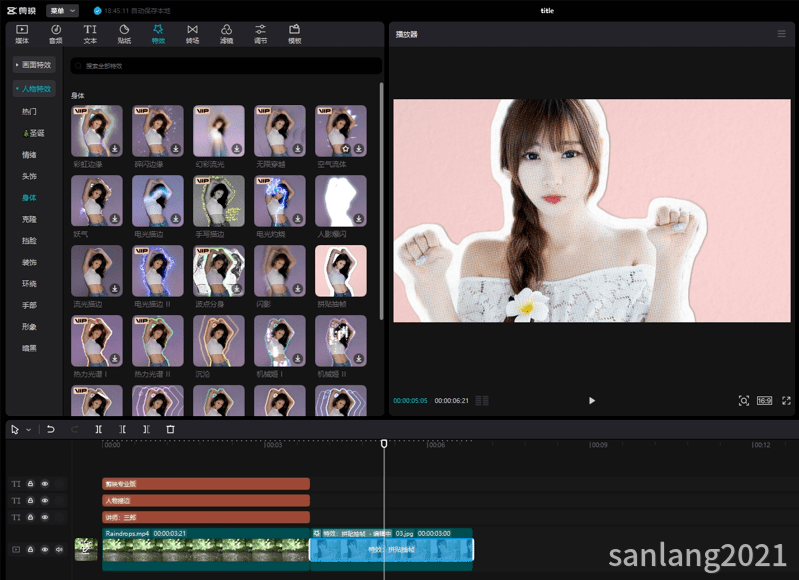Open the pointer tool mode dropdown arrow
799x580 pixels.
29,430
